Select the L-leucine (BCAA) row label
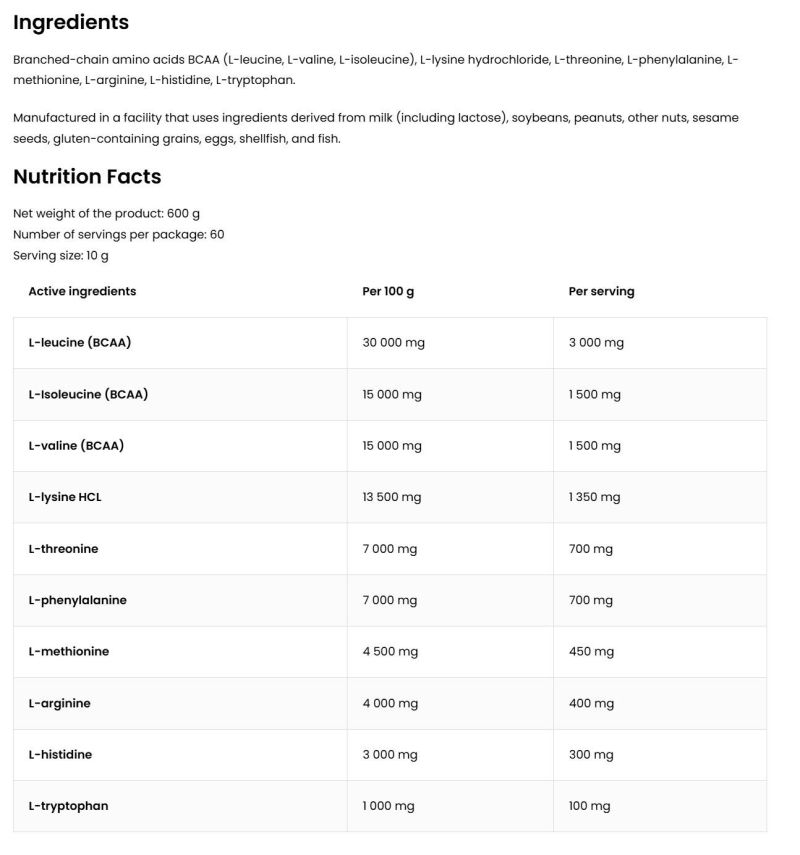This screenshot has width=800, height=855. pyautogui.click(x=80, y=343)
